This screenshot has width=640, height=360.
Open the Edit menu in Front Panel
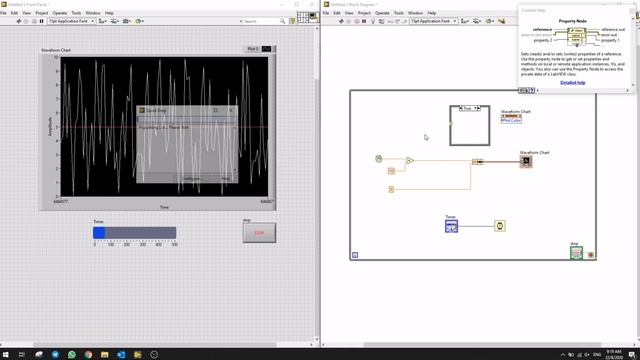point(14,13)
